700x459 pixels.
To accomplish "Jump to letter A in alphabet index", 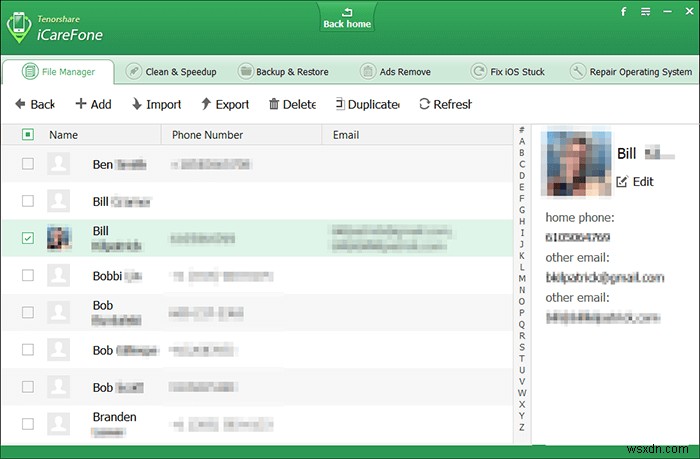I will 522,141.
